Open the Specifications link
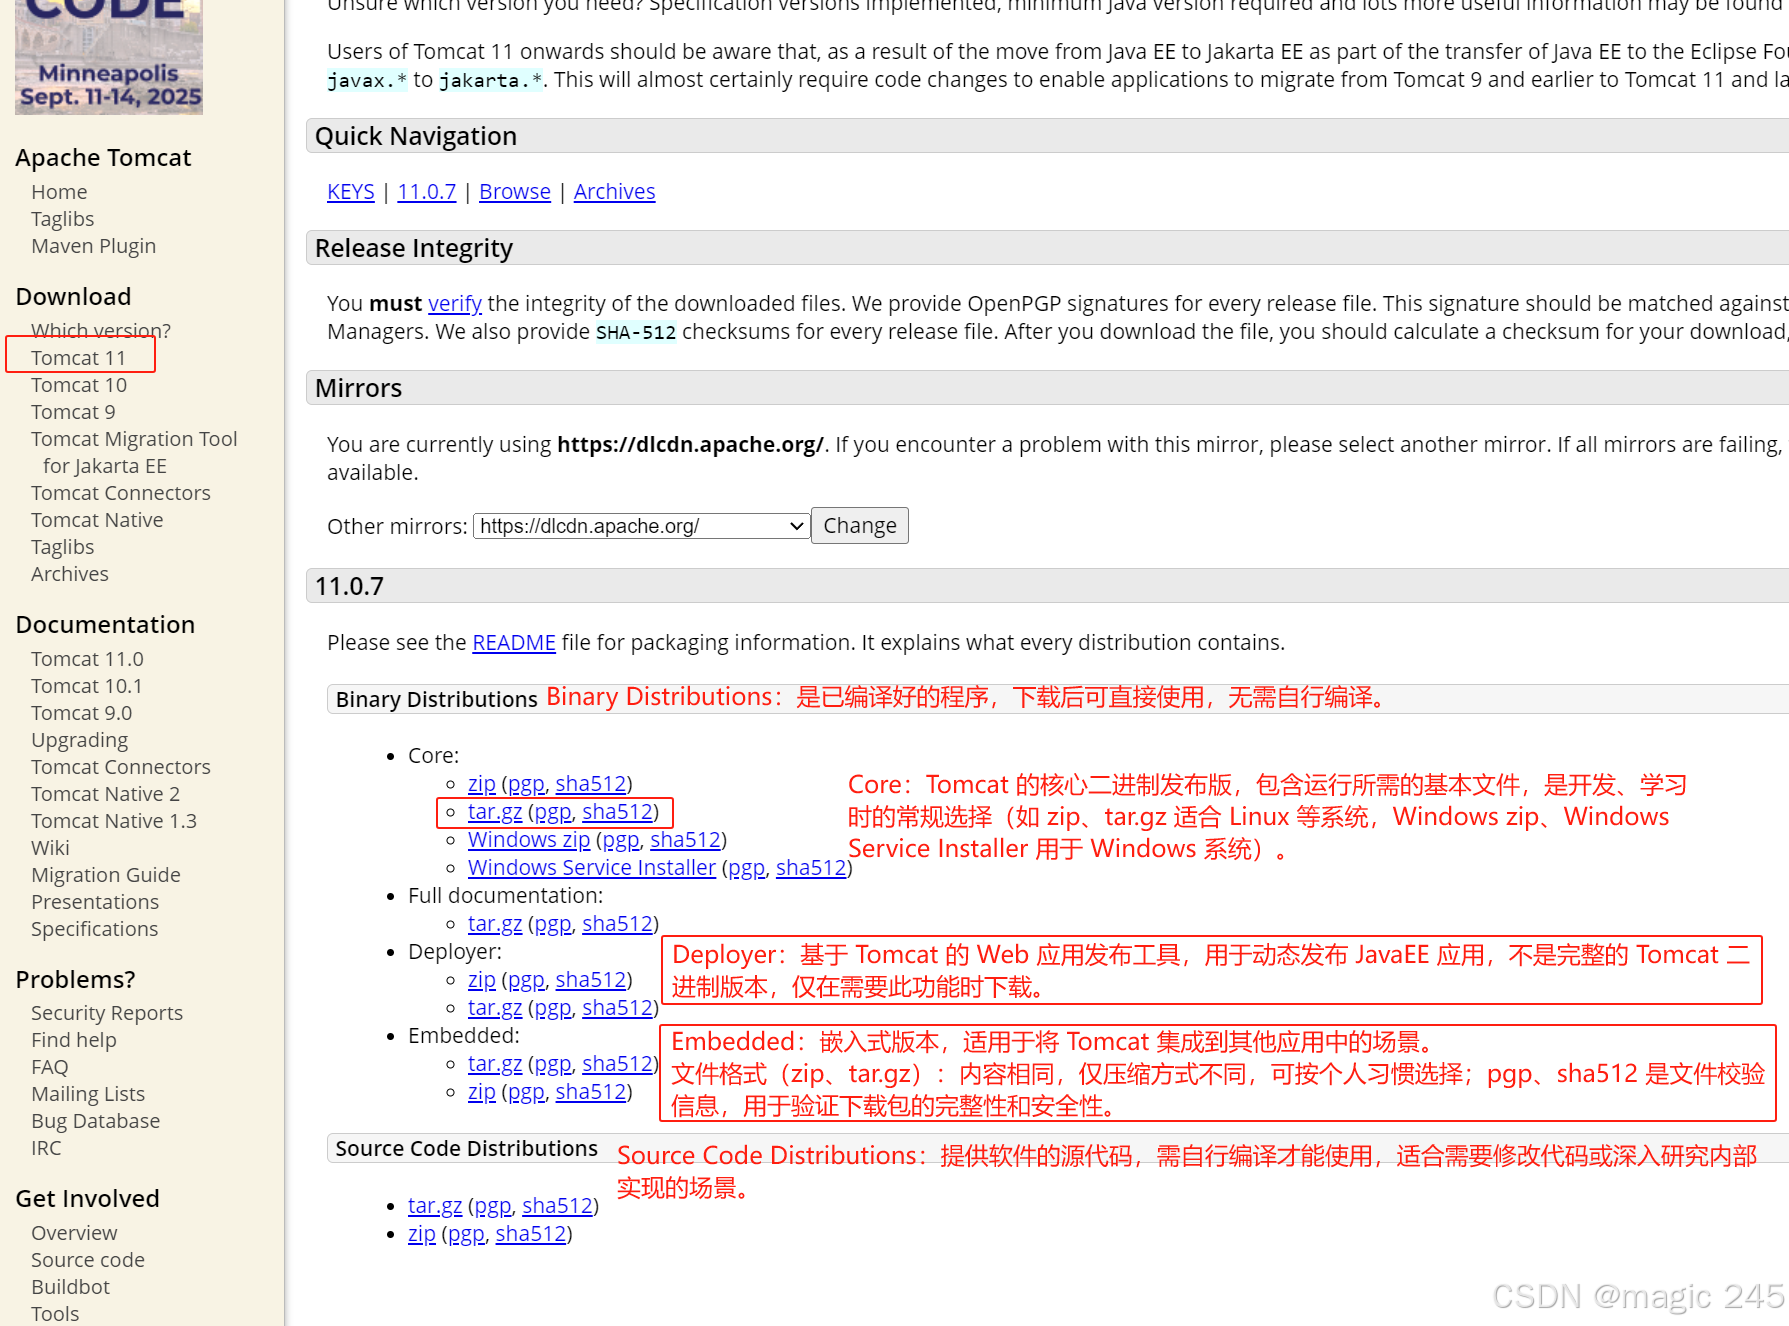The height and width of the screenshot is (1326, 1789). click(x=94, y=929)
